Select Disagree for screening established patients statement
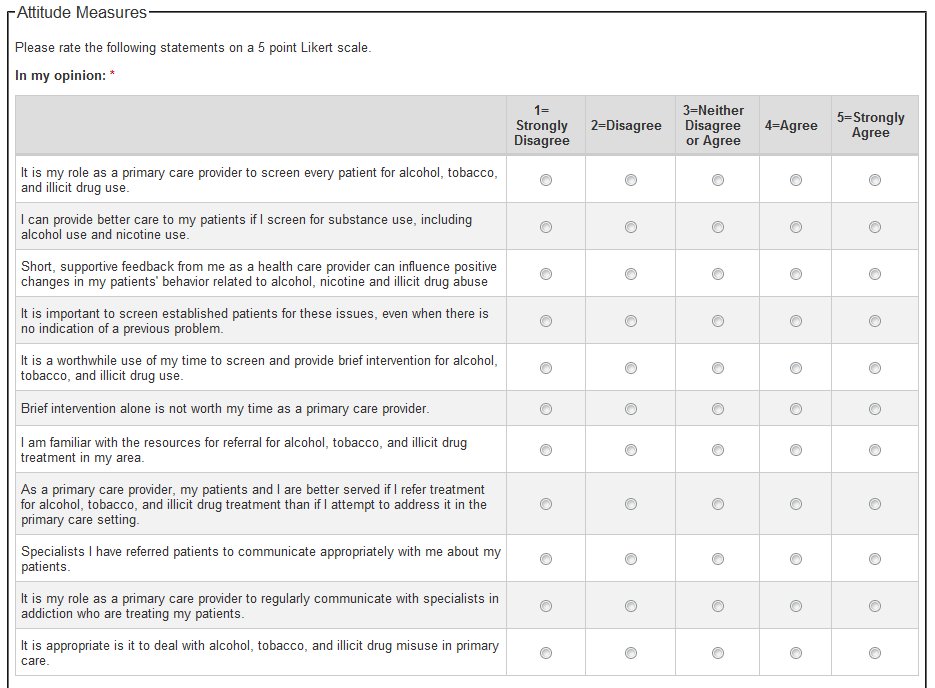 (x=631, y=321)
